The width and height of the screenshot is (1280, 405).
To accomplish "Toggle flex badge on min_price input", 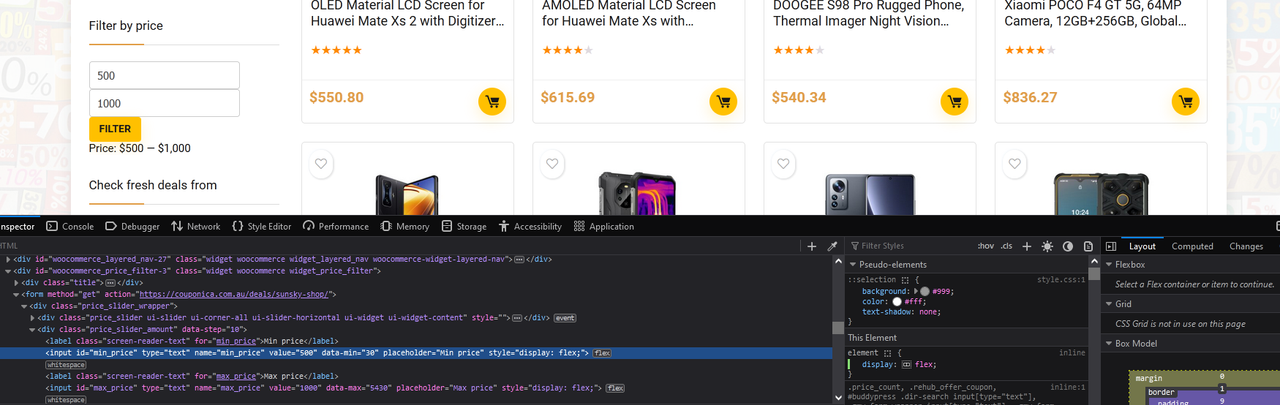I will click(x=602, y=353).
